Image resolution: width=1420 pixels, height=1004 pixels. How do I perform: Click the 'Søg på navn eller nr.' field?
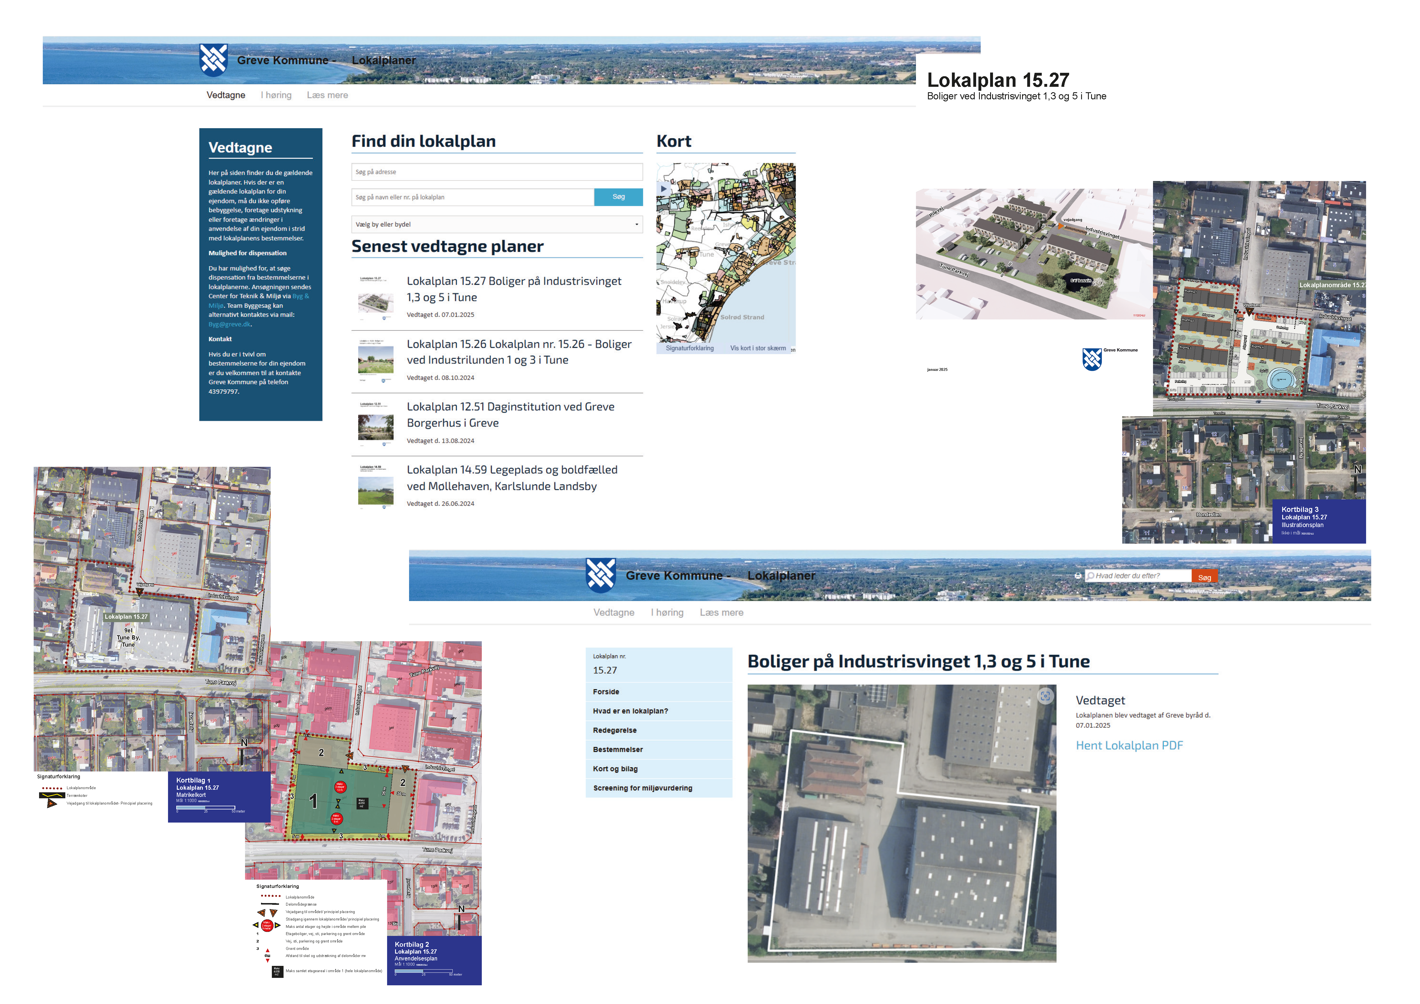point(472,197)
